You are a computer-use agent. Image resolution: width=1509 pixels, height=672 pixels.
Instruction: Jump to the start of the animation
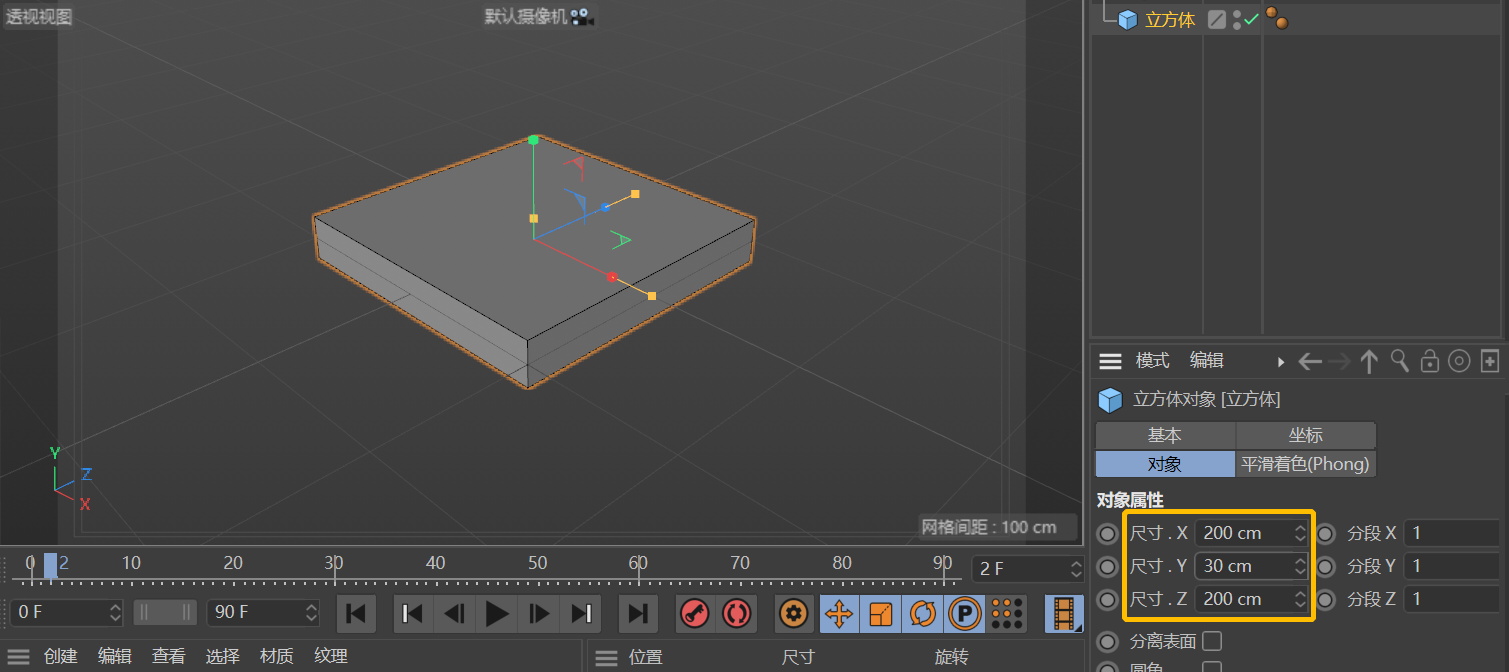(356, 613)
